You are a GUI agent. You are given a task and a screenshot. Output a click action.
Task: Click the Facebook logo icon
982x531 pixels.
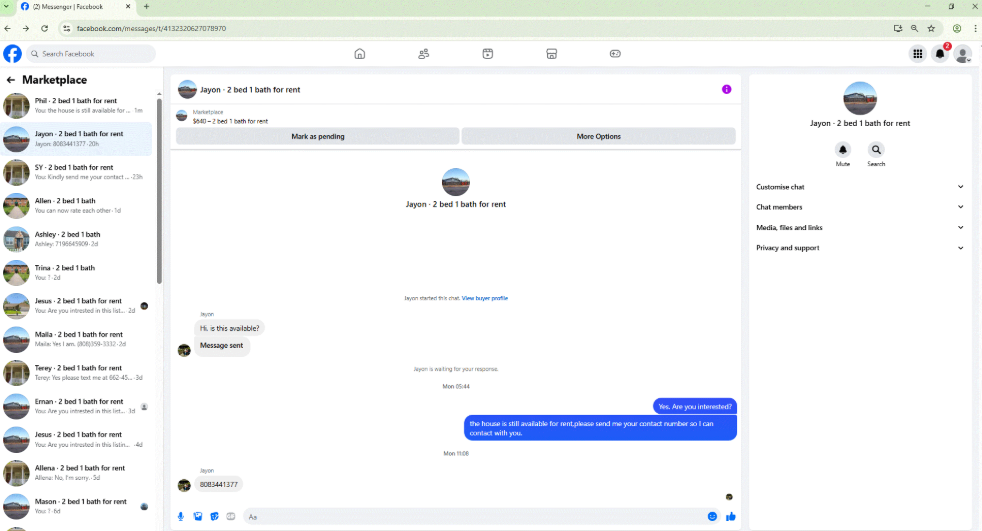coord(13,54)
